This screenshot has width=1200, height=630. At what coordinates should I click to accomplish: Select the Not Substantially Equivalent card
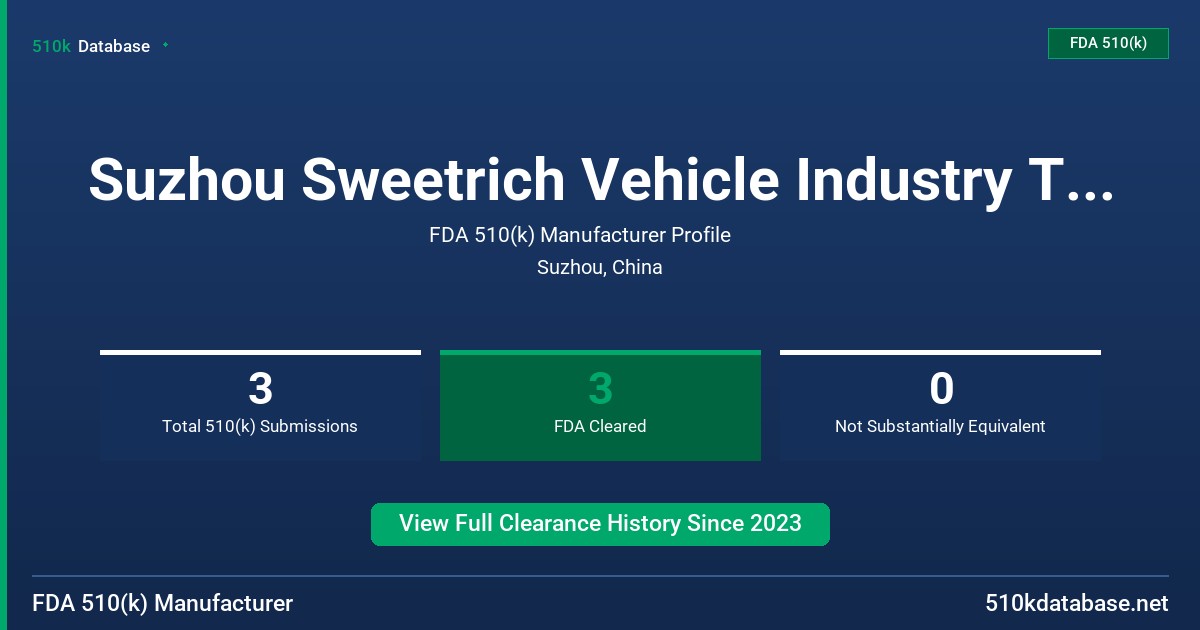pos(940,406)
